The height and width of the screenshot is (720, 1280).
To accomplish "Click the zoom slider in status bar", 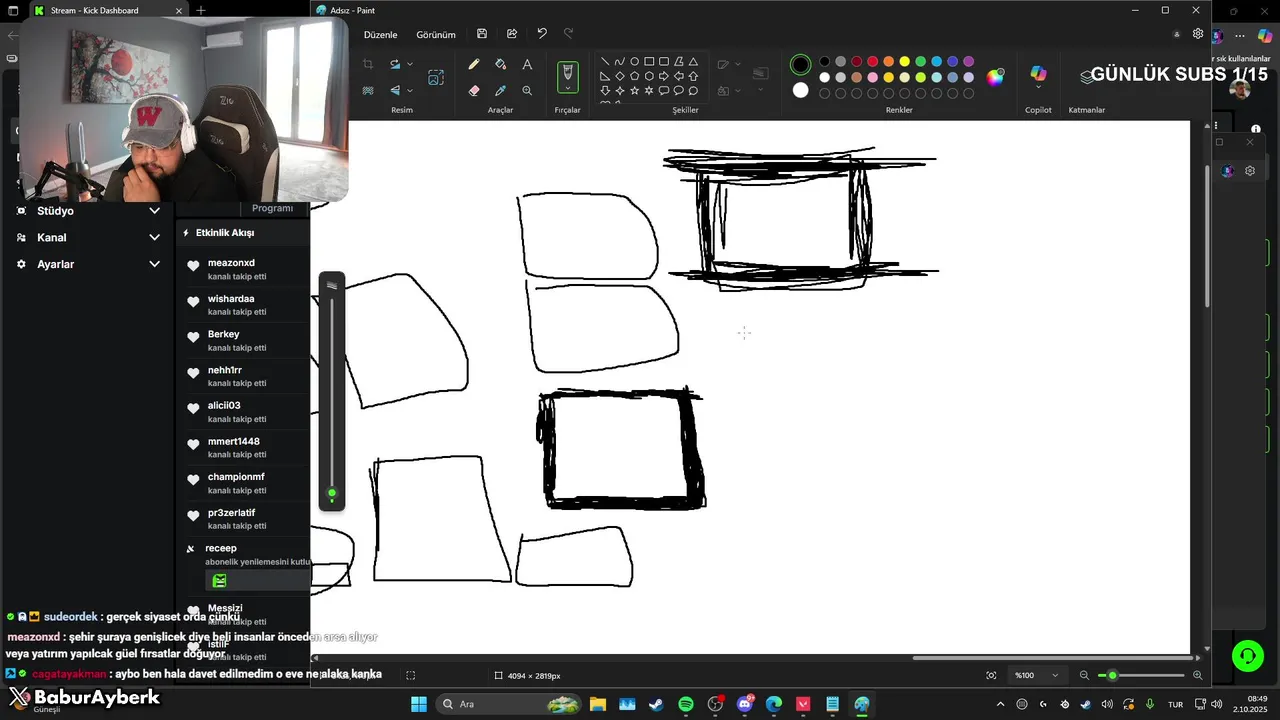I will (1141, 675).
